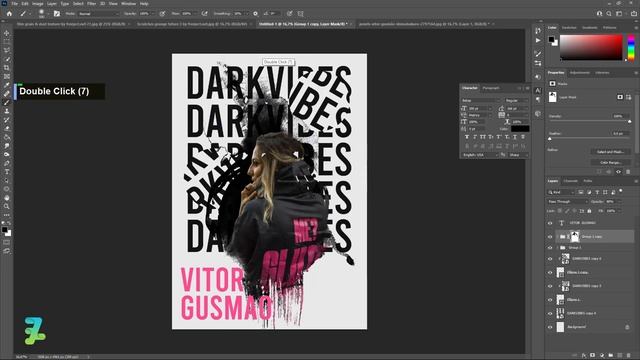Select the Move tool
Viewport: 640px width, 360px height.
pyautogui.click(x=7, y=33)
